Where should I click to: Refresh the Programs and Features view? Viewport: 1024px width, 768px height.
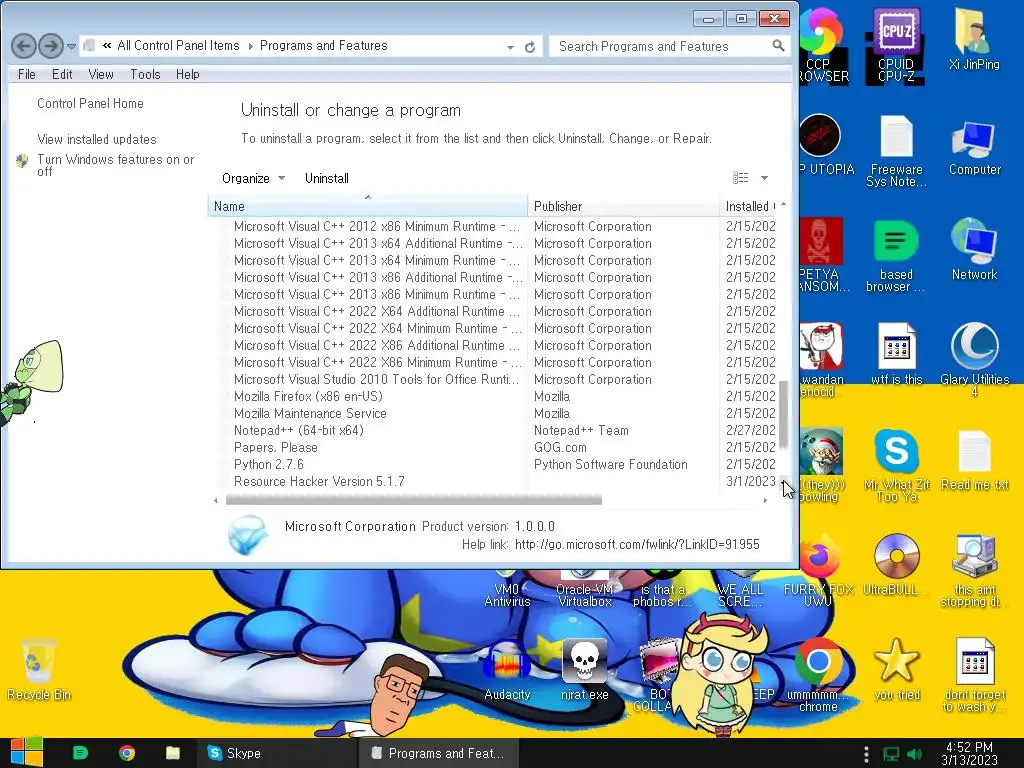530,46
